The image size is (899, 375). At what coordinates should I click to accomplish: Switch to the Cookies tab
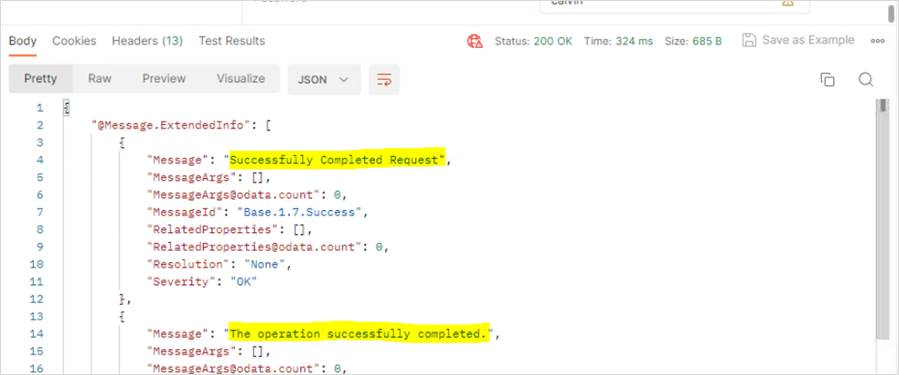tap(74, 41)
